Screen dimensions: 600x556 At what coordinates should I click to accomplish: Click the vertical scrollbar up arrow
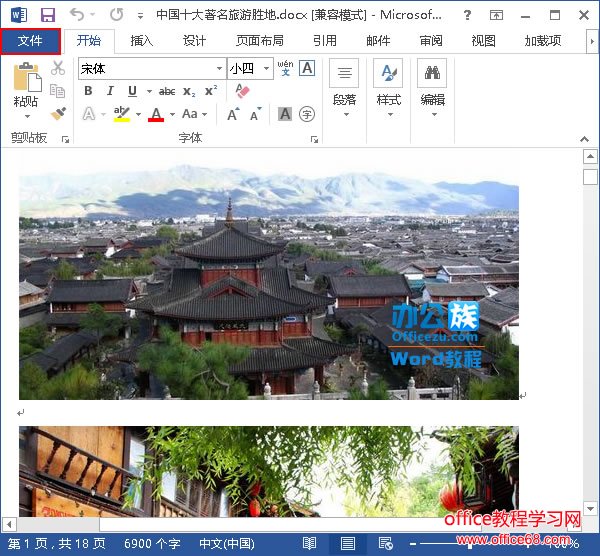tap(590, 156)
